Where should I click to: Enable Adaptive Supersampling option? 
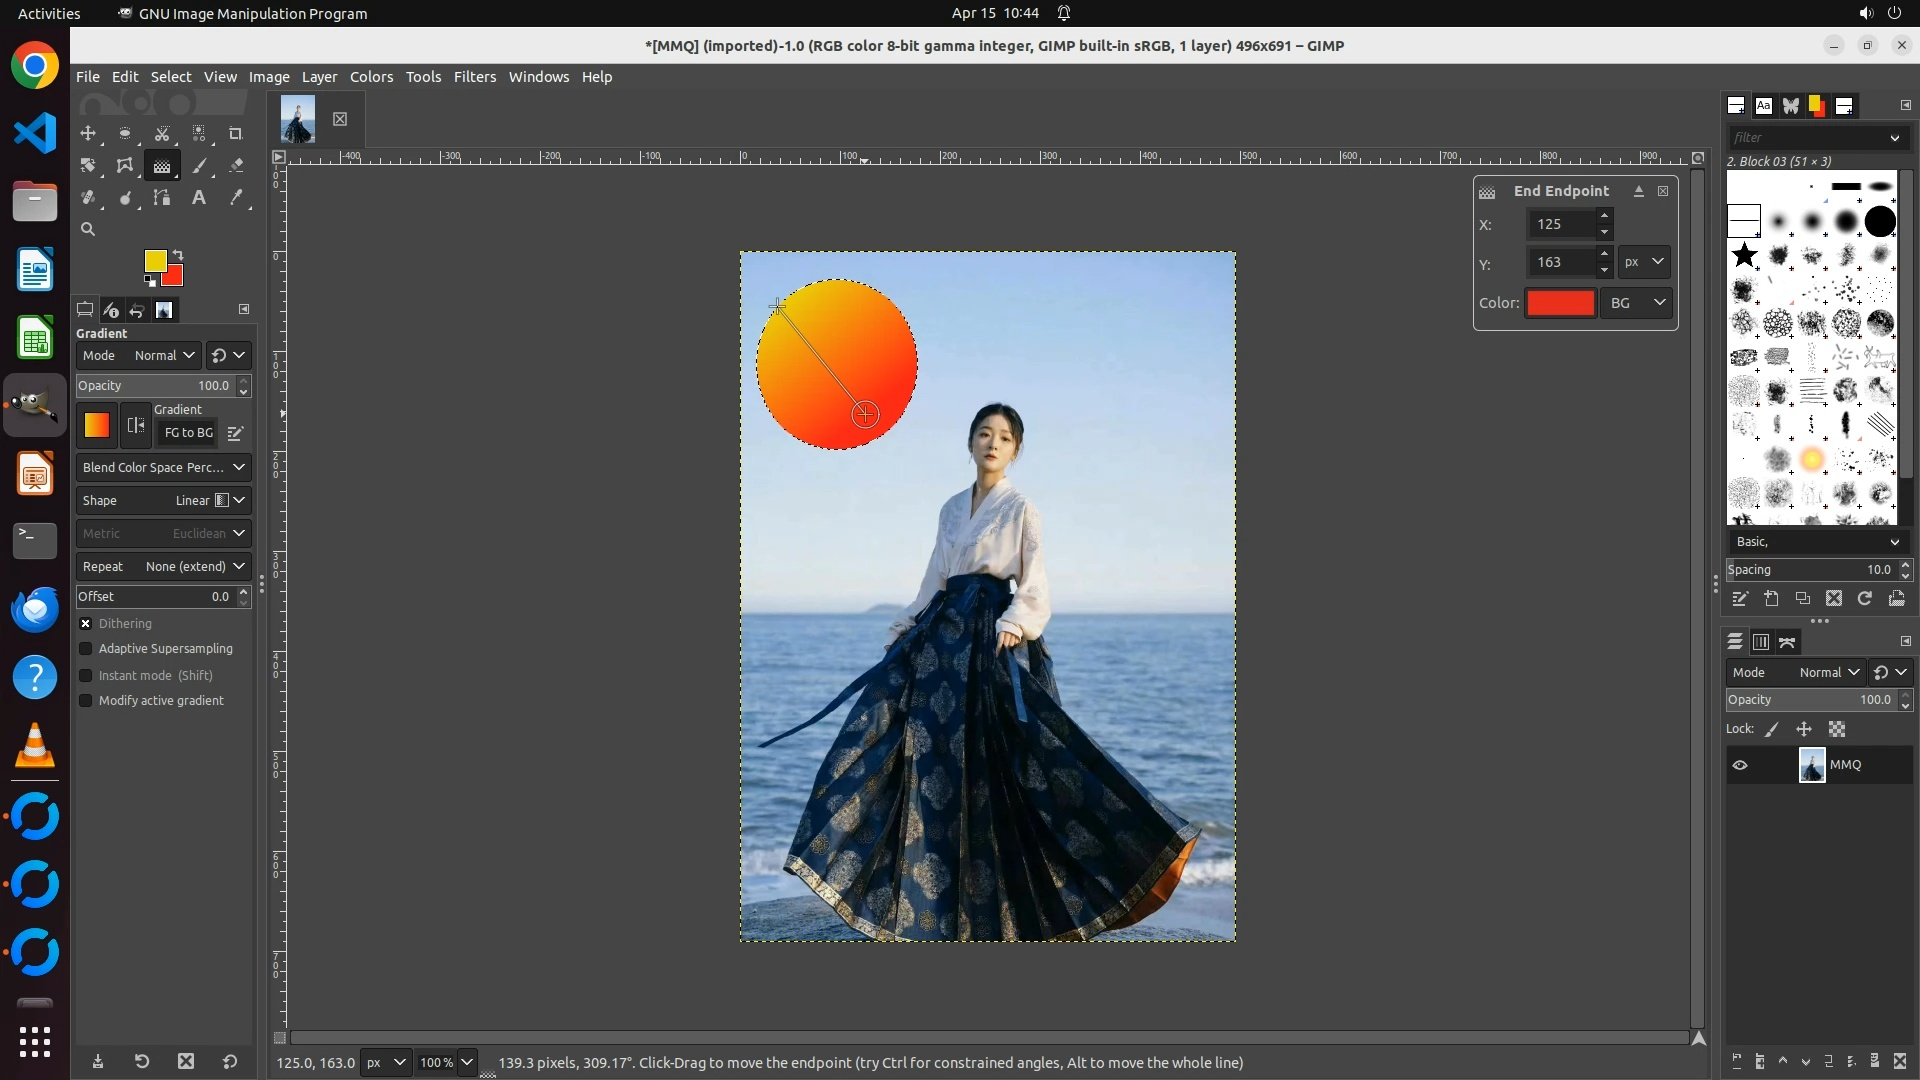pos(86,649)
